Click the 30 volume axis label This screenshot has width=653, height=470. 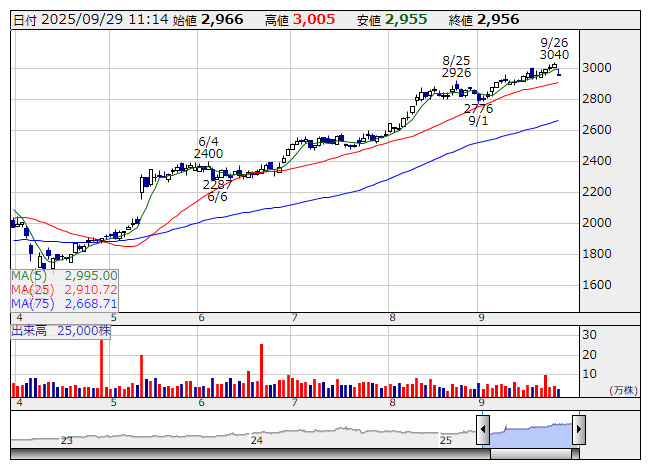point(589,335)
